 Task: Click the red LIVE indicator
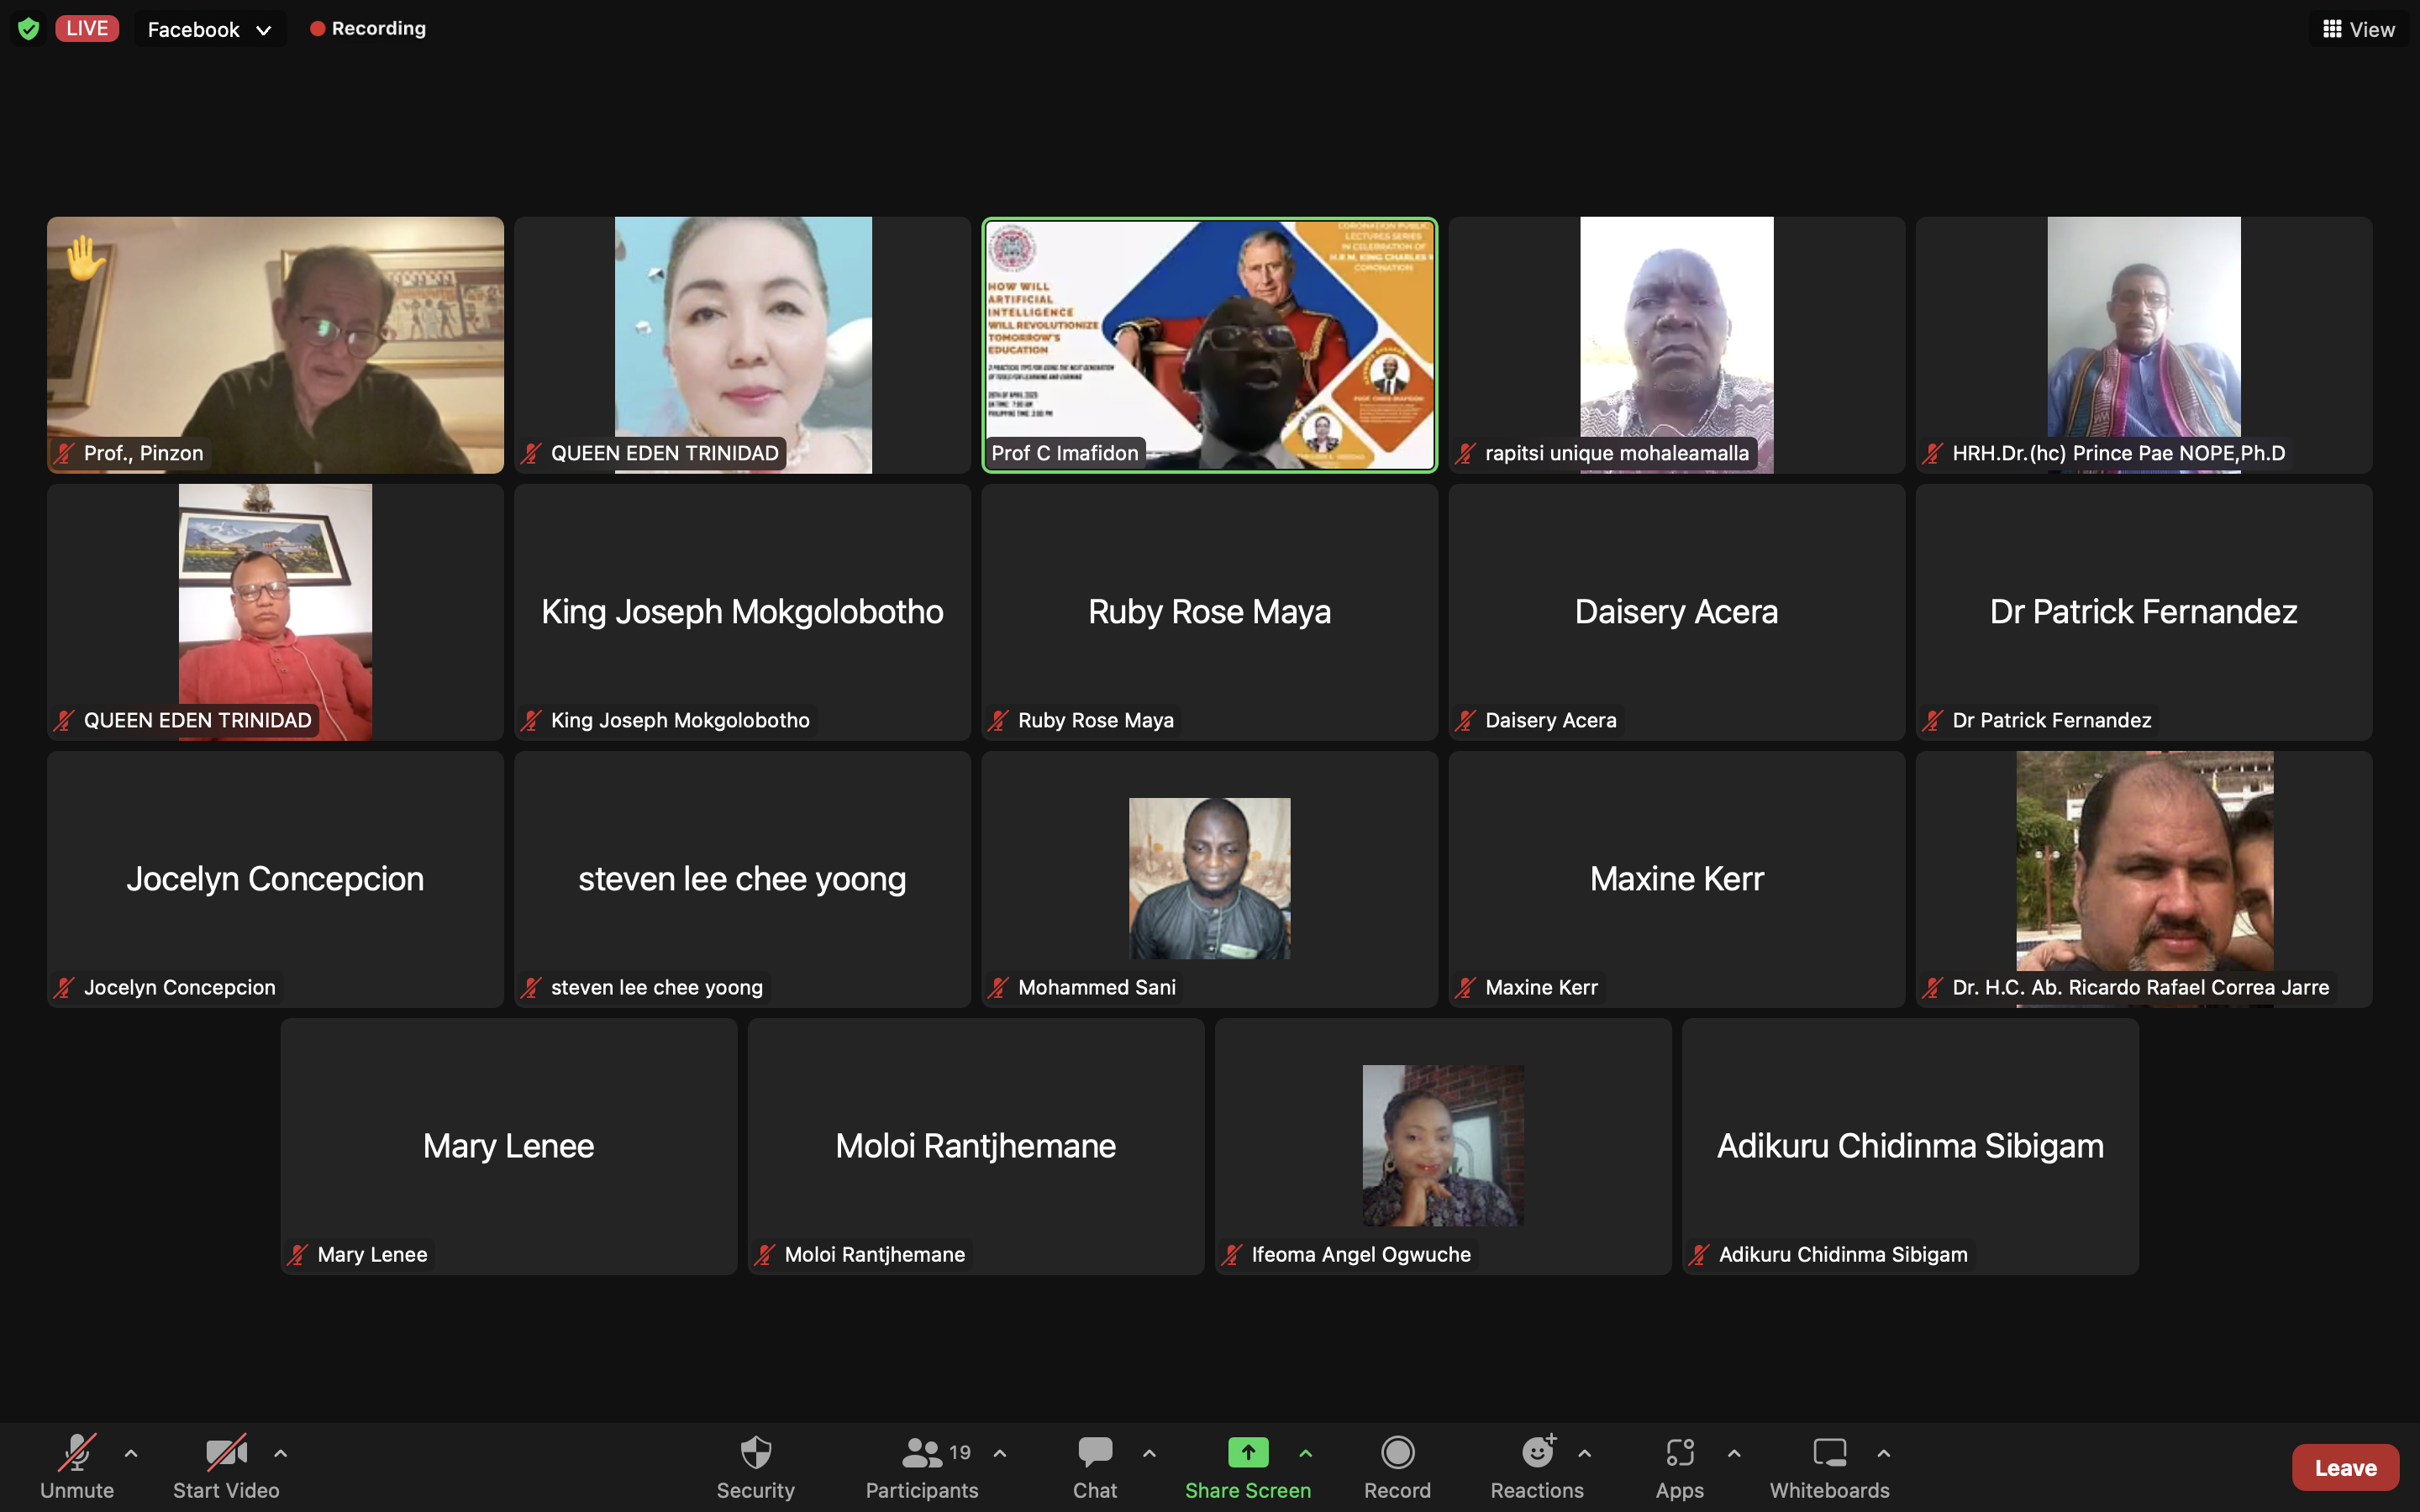click(x=87, y=28)
